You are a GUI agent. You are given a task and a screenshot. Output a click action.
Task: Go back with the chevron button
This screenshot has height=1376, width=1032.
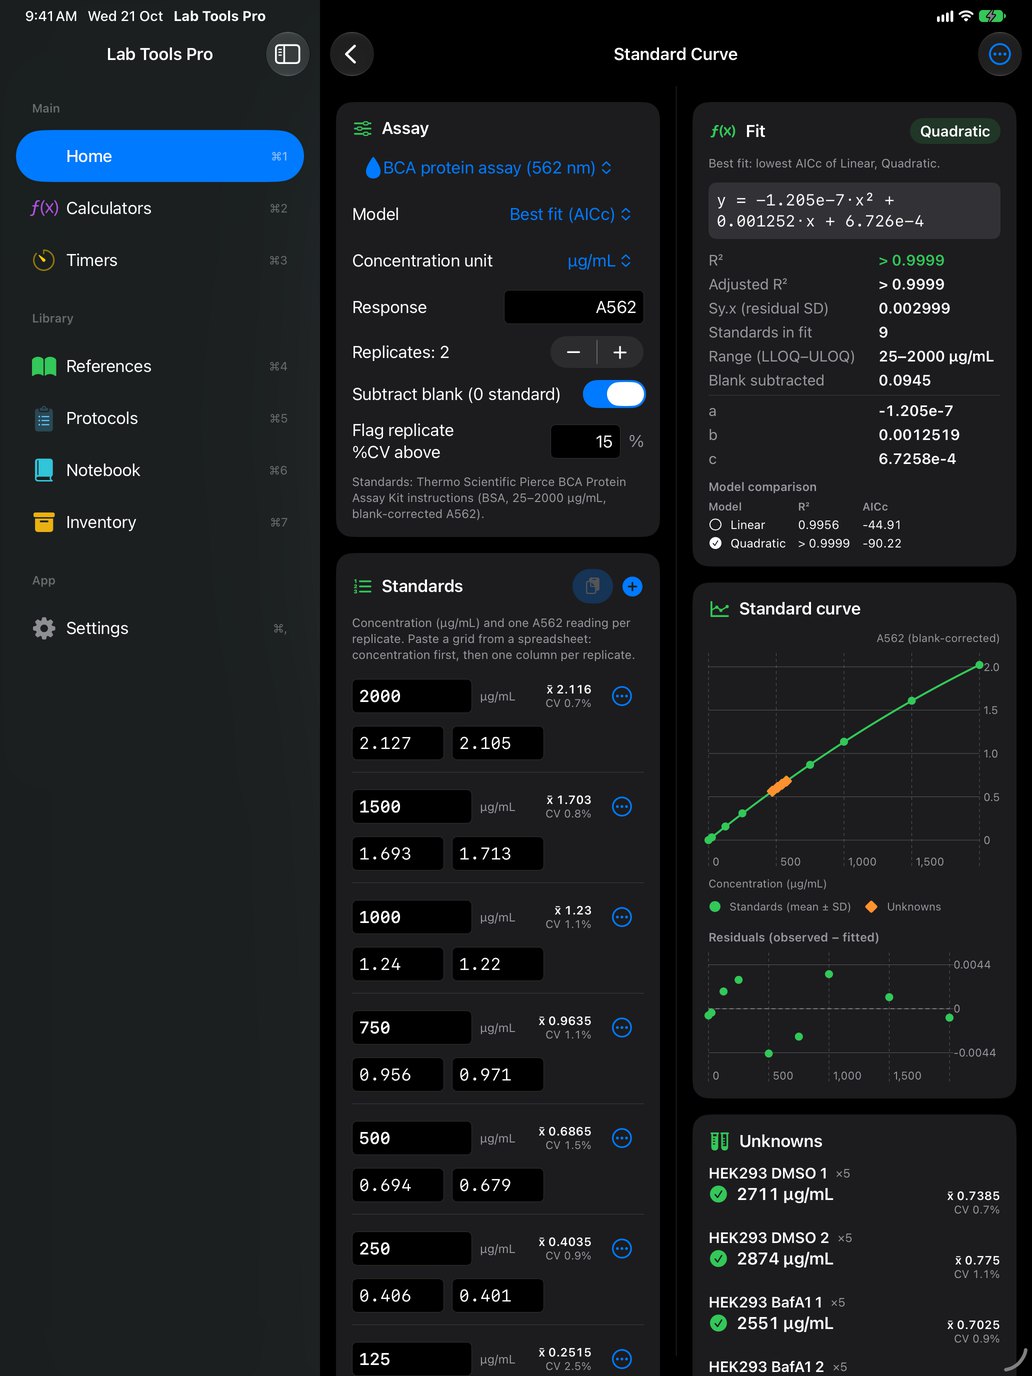coord(351,54)
